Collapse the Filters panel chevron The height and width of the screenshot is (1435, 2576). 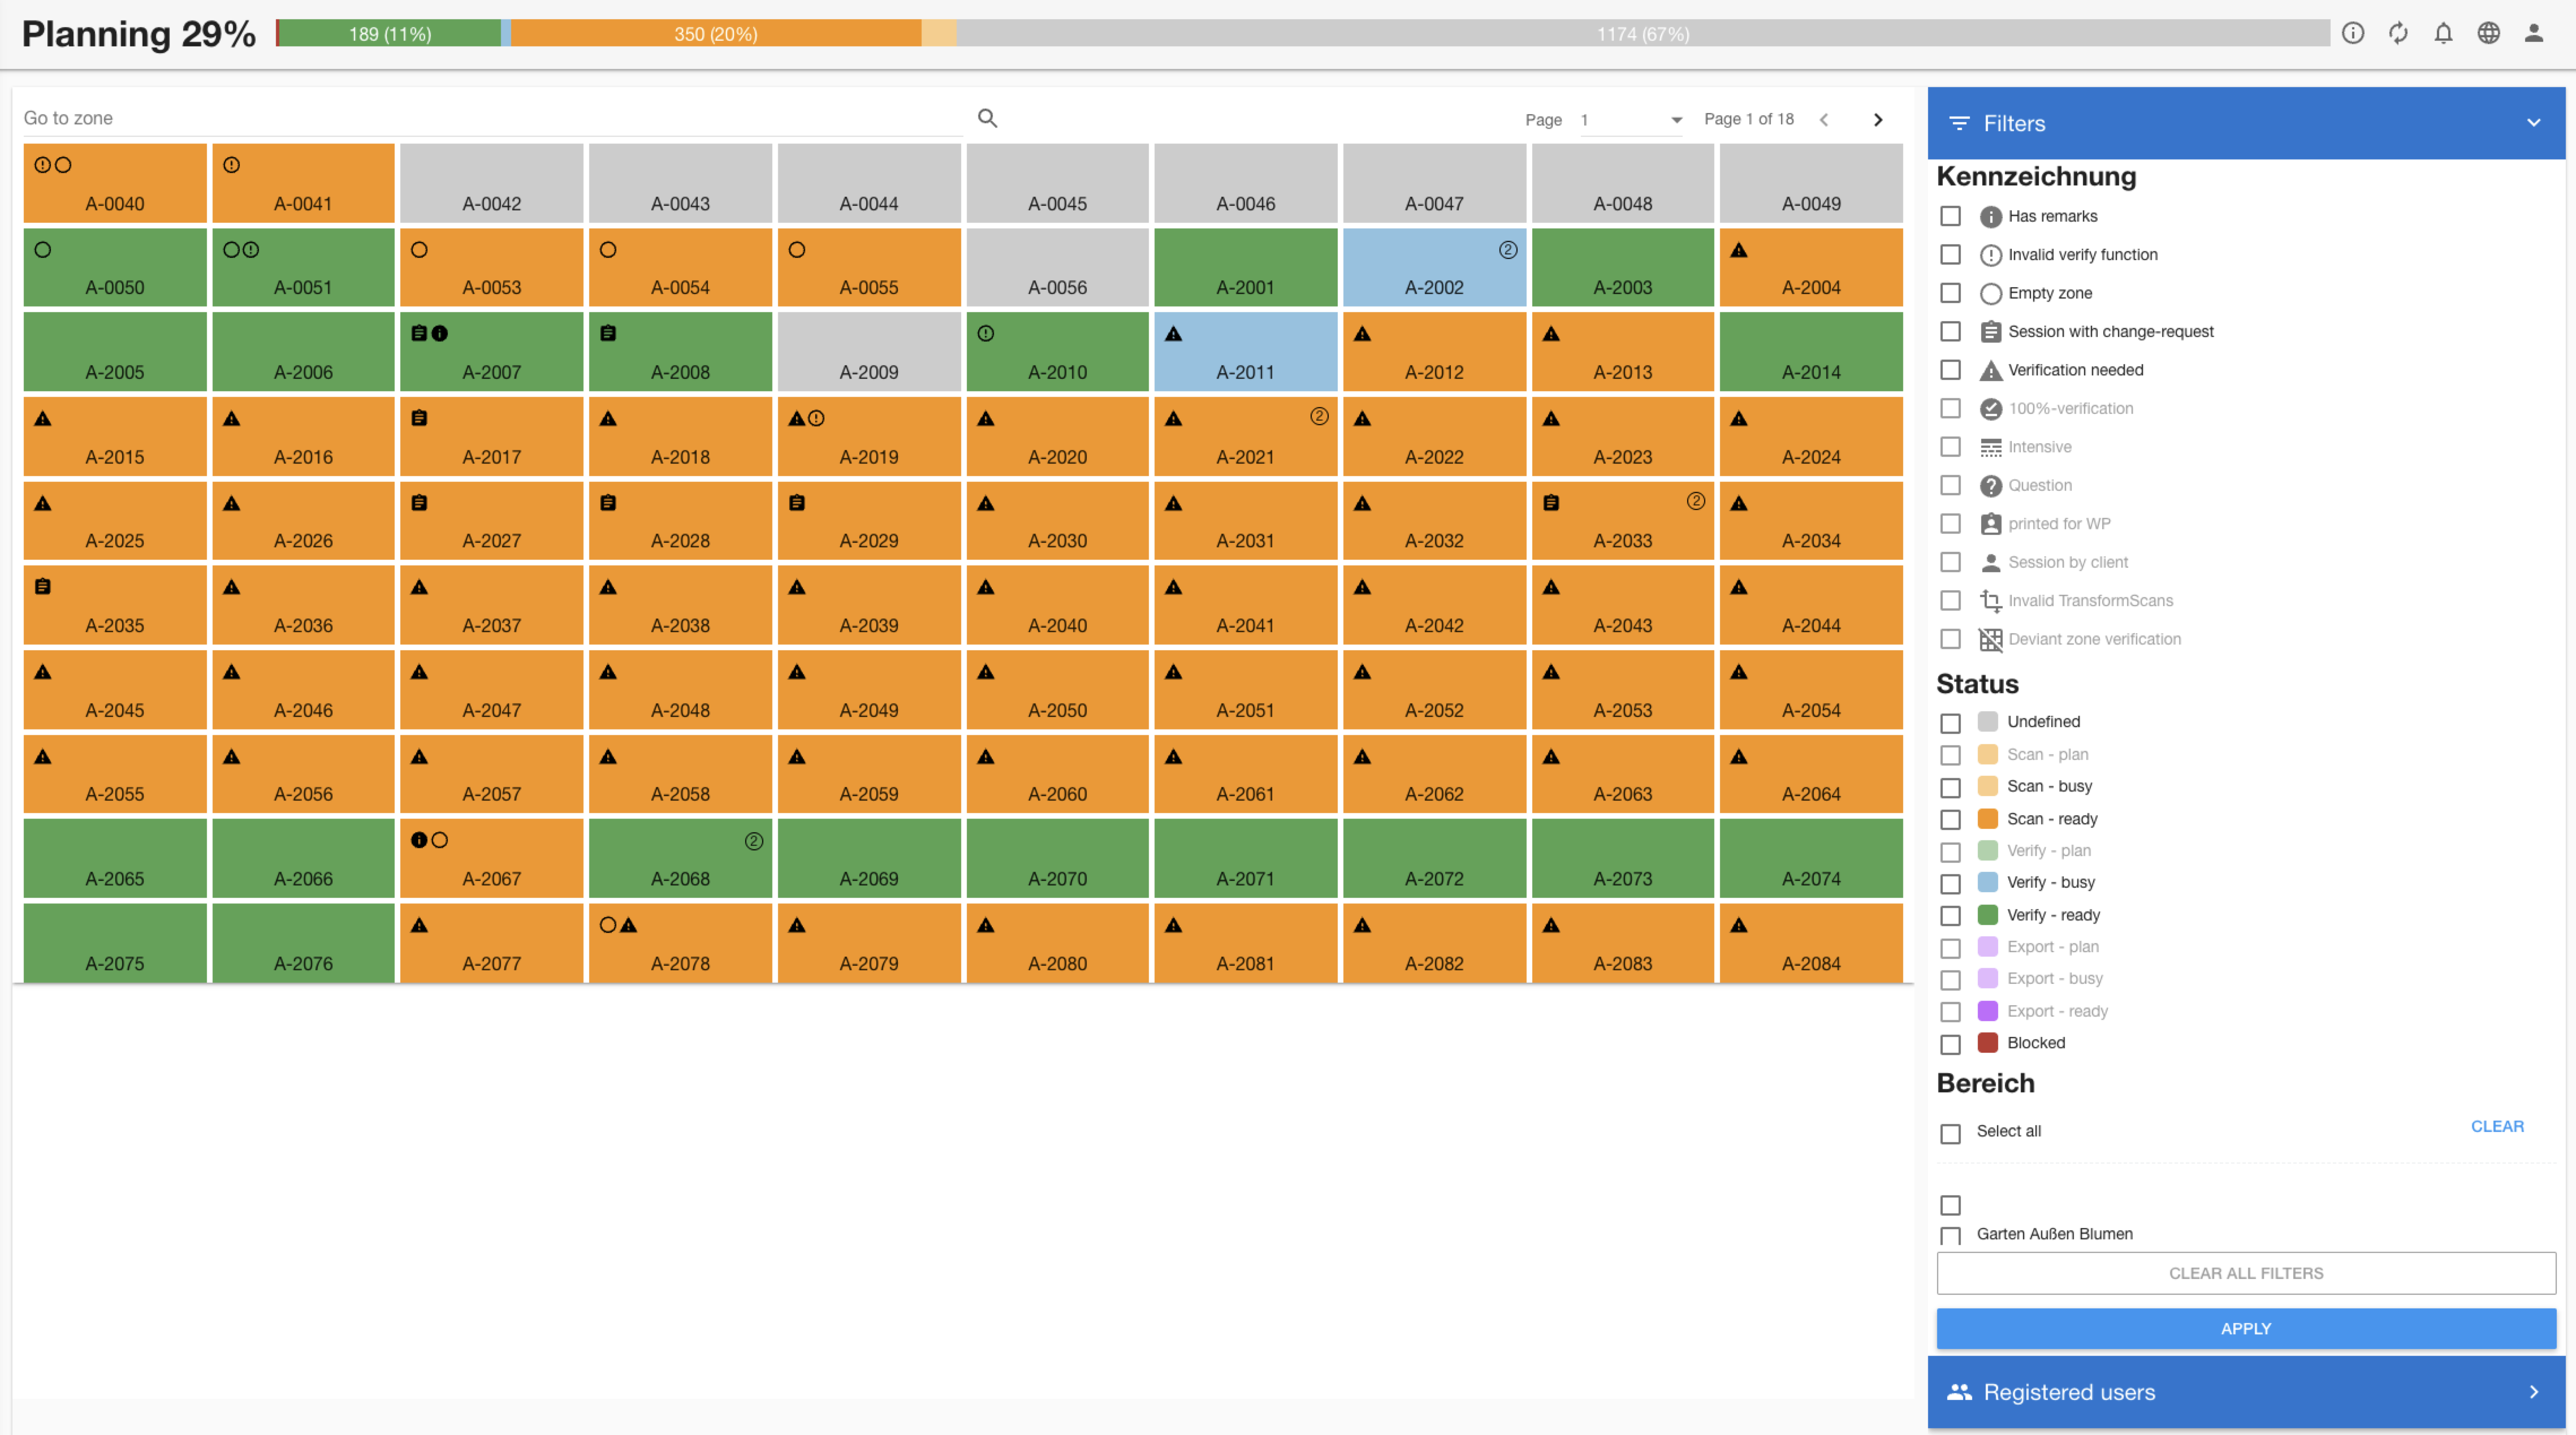pos(2533,123)
